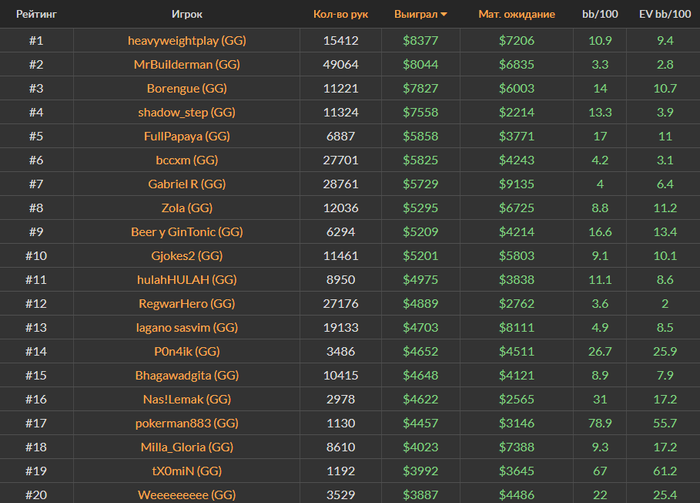Image resolution: width=700 pixels, height=503 pixels.
Task: Click the Рейтинг column header
Action: 35,15
